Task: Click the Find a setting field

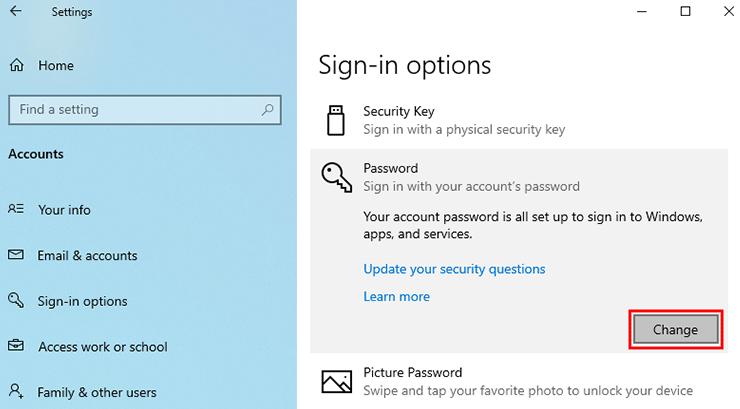Action: coord(145,110)
